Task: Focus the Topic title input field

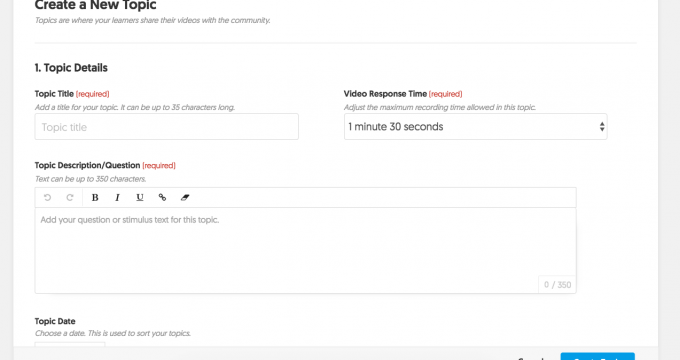Action: (x=167, y=127)
